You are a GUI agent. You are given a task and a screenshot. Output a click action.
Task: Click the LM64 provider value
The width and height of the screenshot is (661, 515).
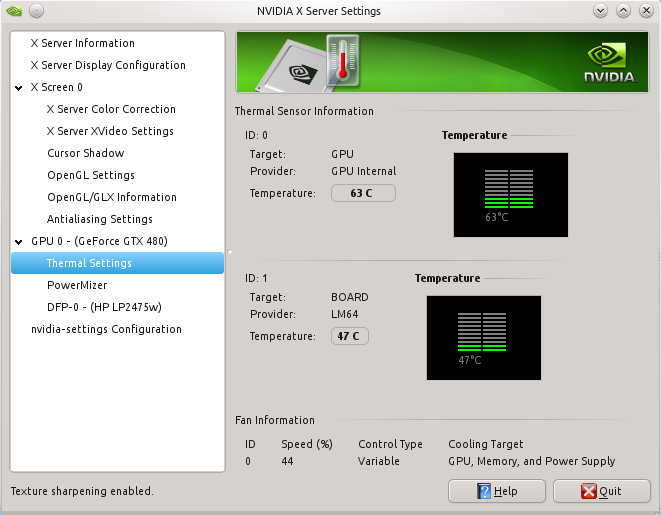coord(344,314)
